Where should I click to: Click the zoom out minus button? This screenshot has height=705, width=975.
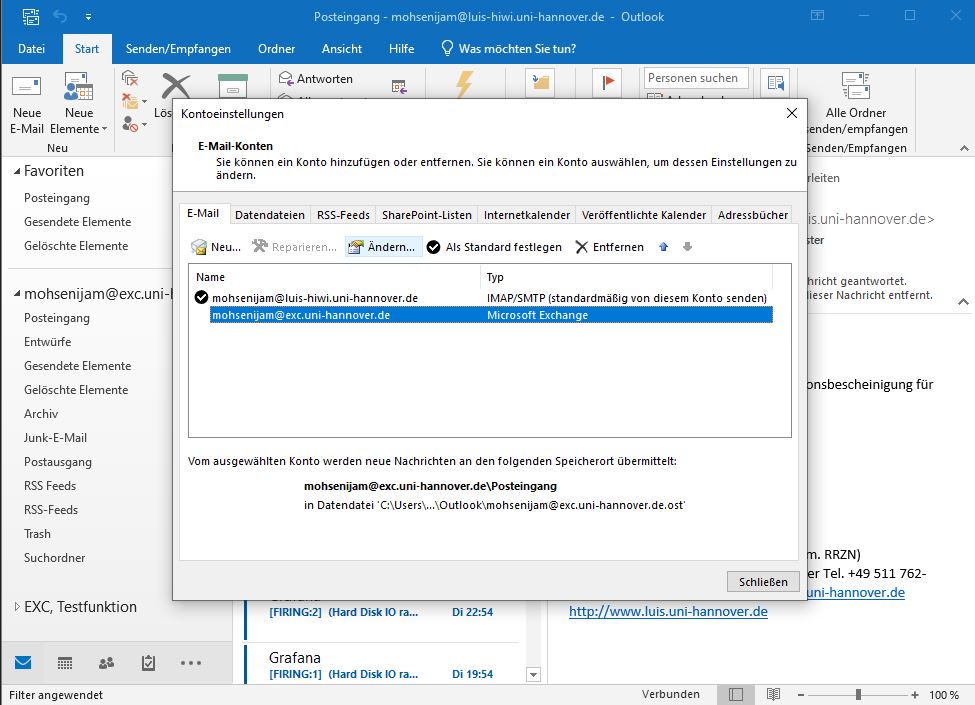click(801, 694)
